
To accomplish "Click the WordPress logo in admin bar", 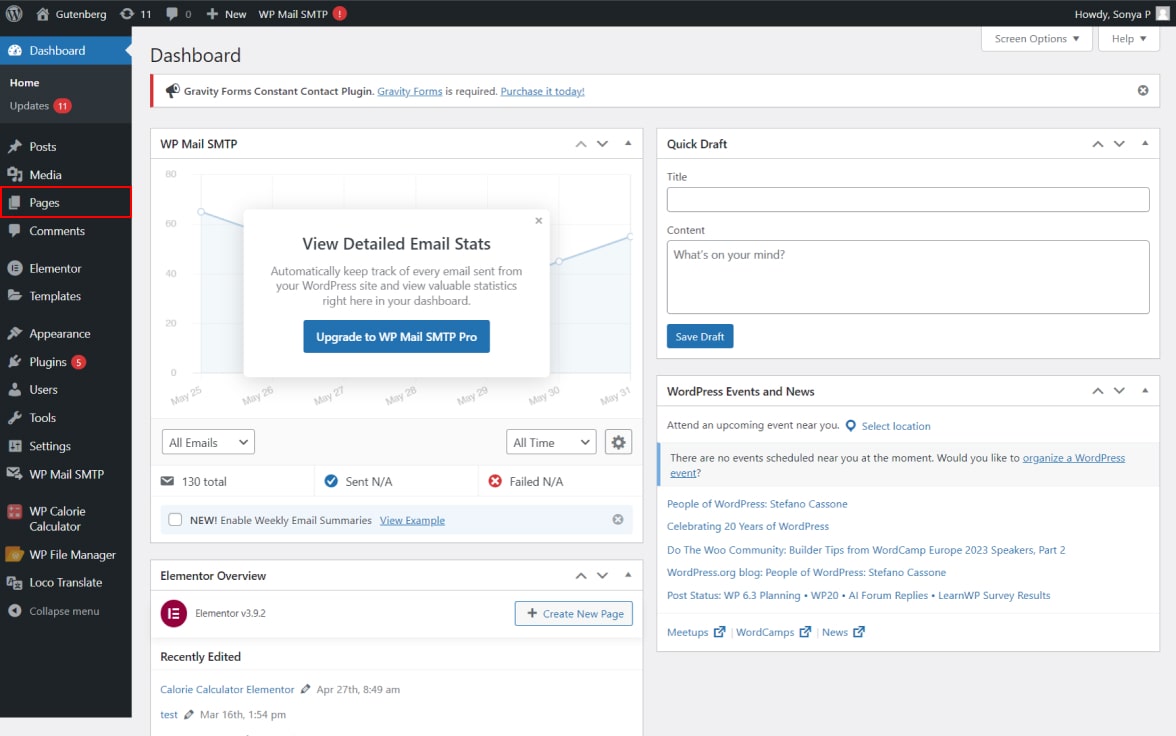I will click(x=14, y=14).
